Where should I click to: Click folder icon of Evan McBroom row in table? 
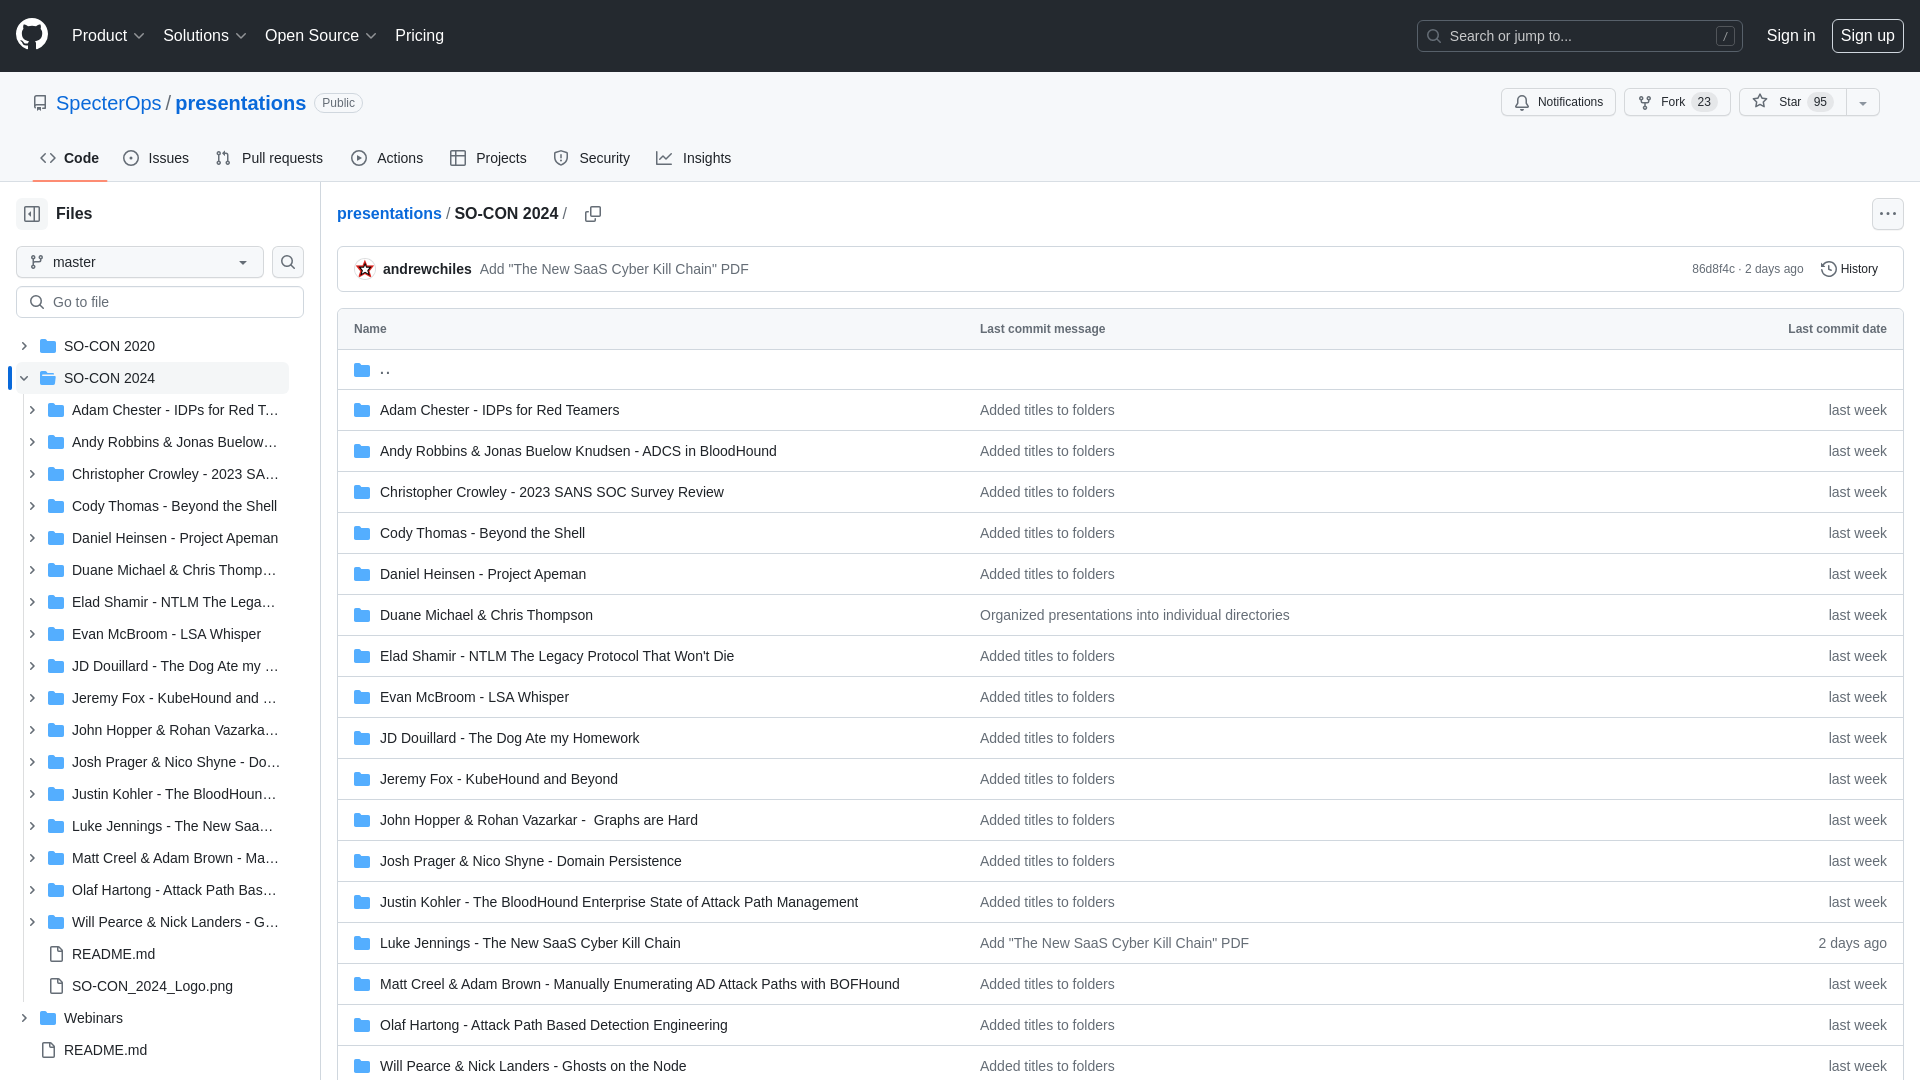[x=362, y=697]
